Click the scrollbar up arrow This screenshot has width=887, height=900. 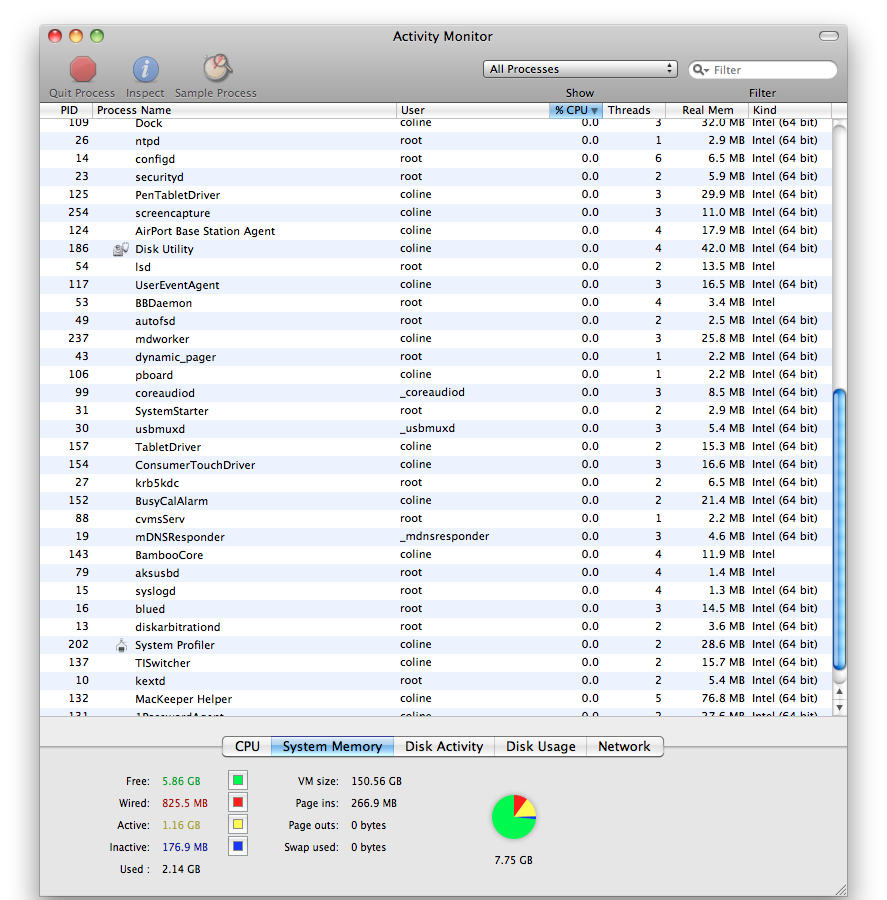coord(839,692)
